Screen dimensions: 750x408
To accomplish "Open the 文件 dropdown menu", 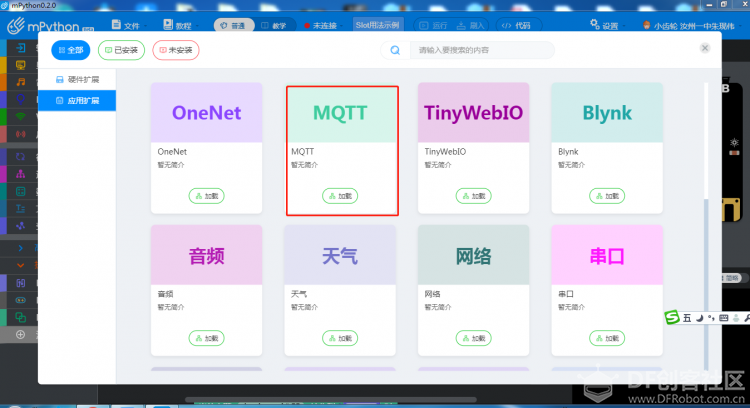I will (x=129, y=25).
